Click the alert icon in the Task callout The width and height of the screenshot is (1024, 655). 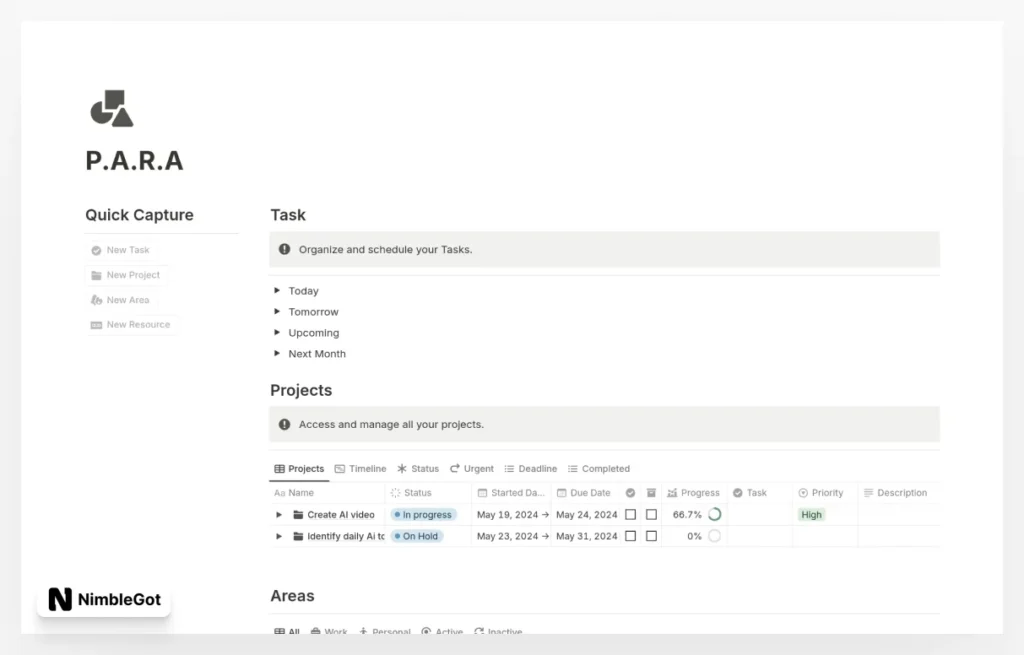point(285,249)
